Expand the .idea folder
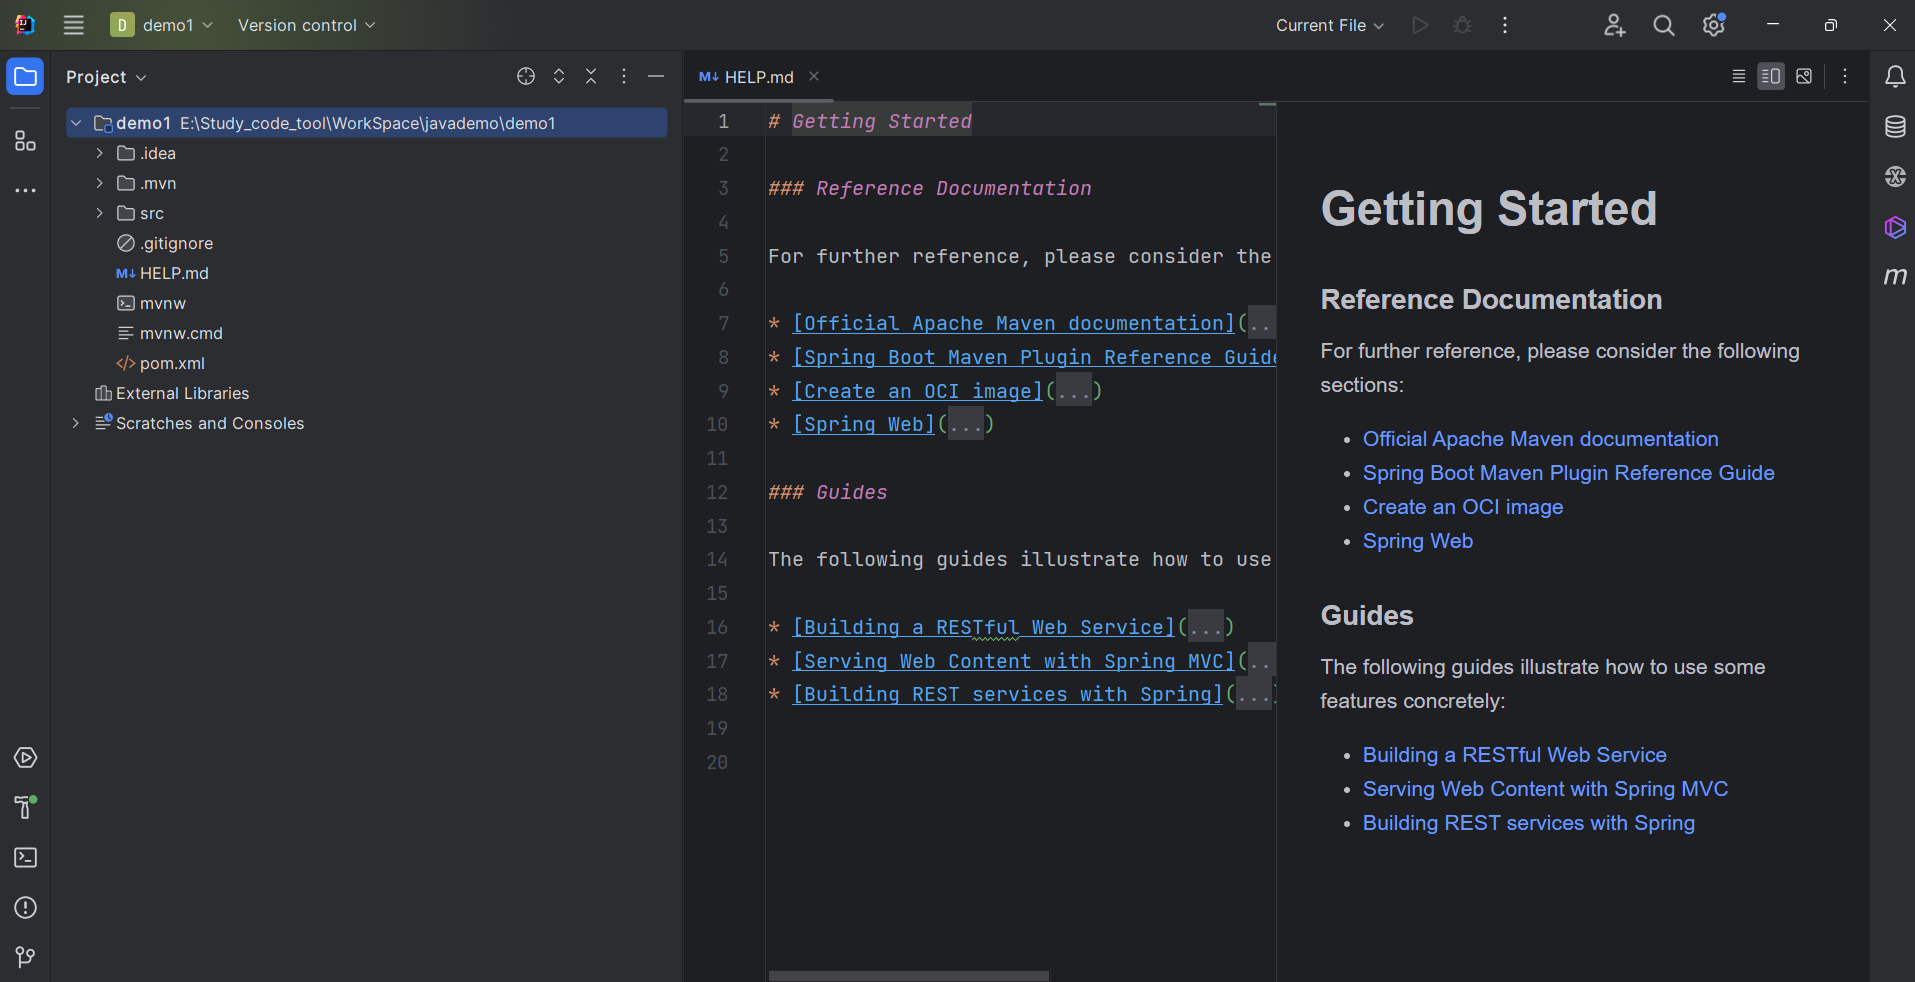The image size is (1915, 982). click(x=99, y=153)
